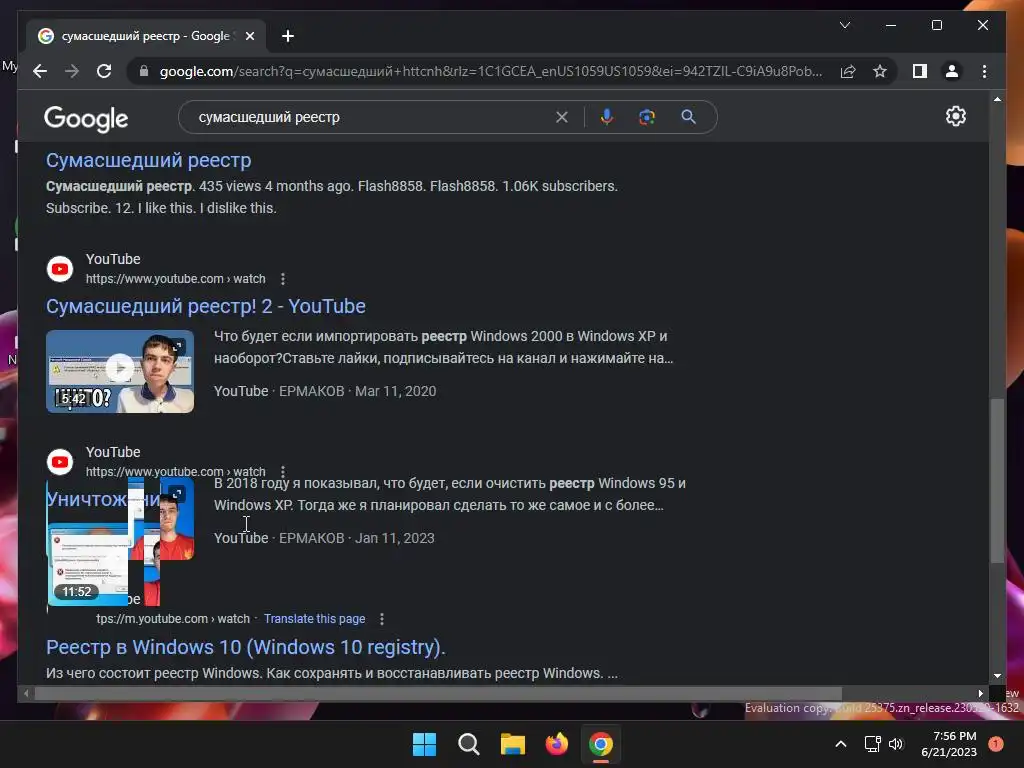1024x768 pixels.
Task: Click the vertical page scrollbar thumb
Action: tap(997, 480)
